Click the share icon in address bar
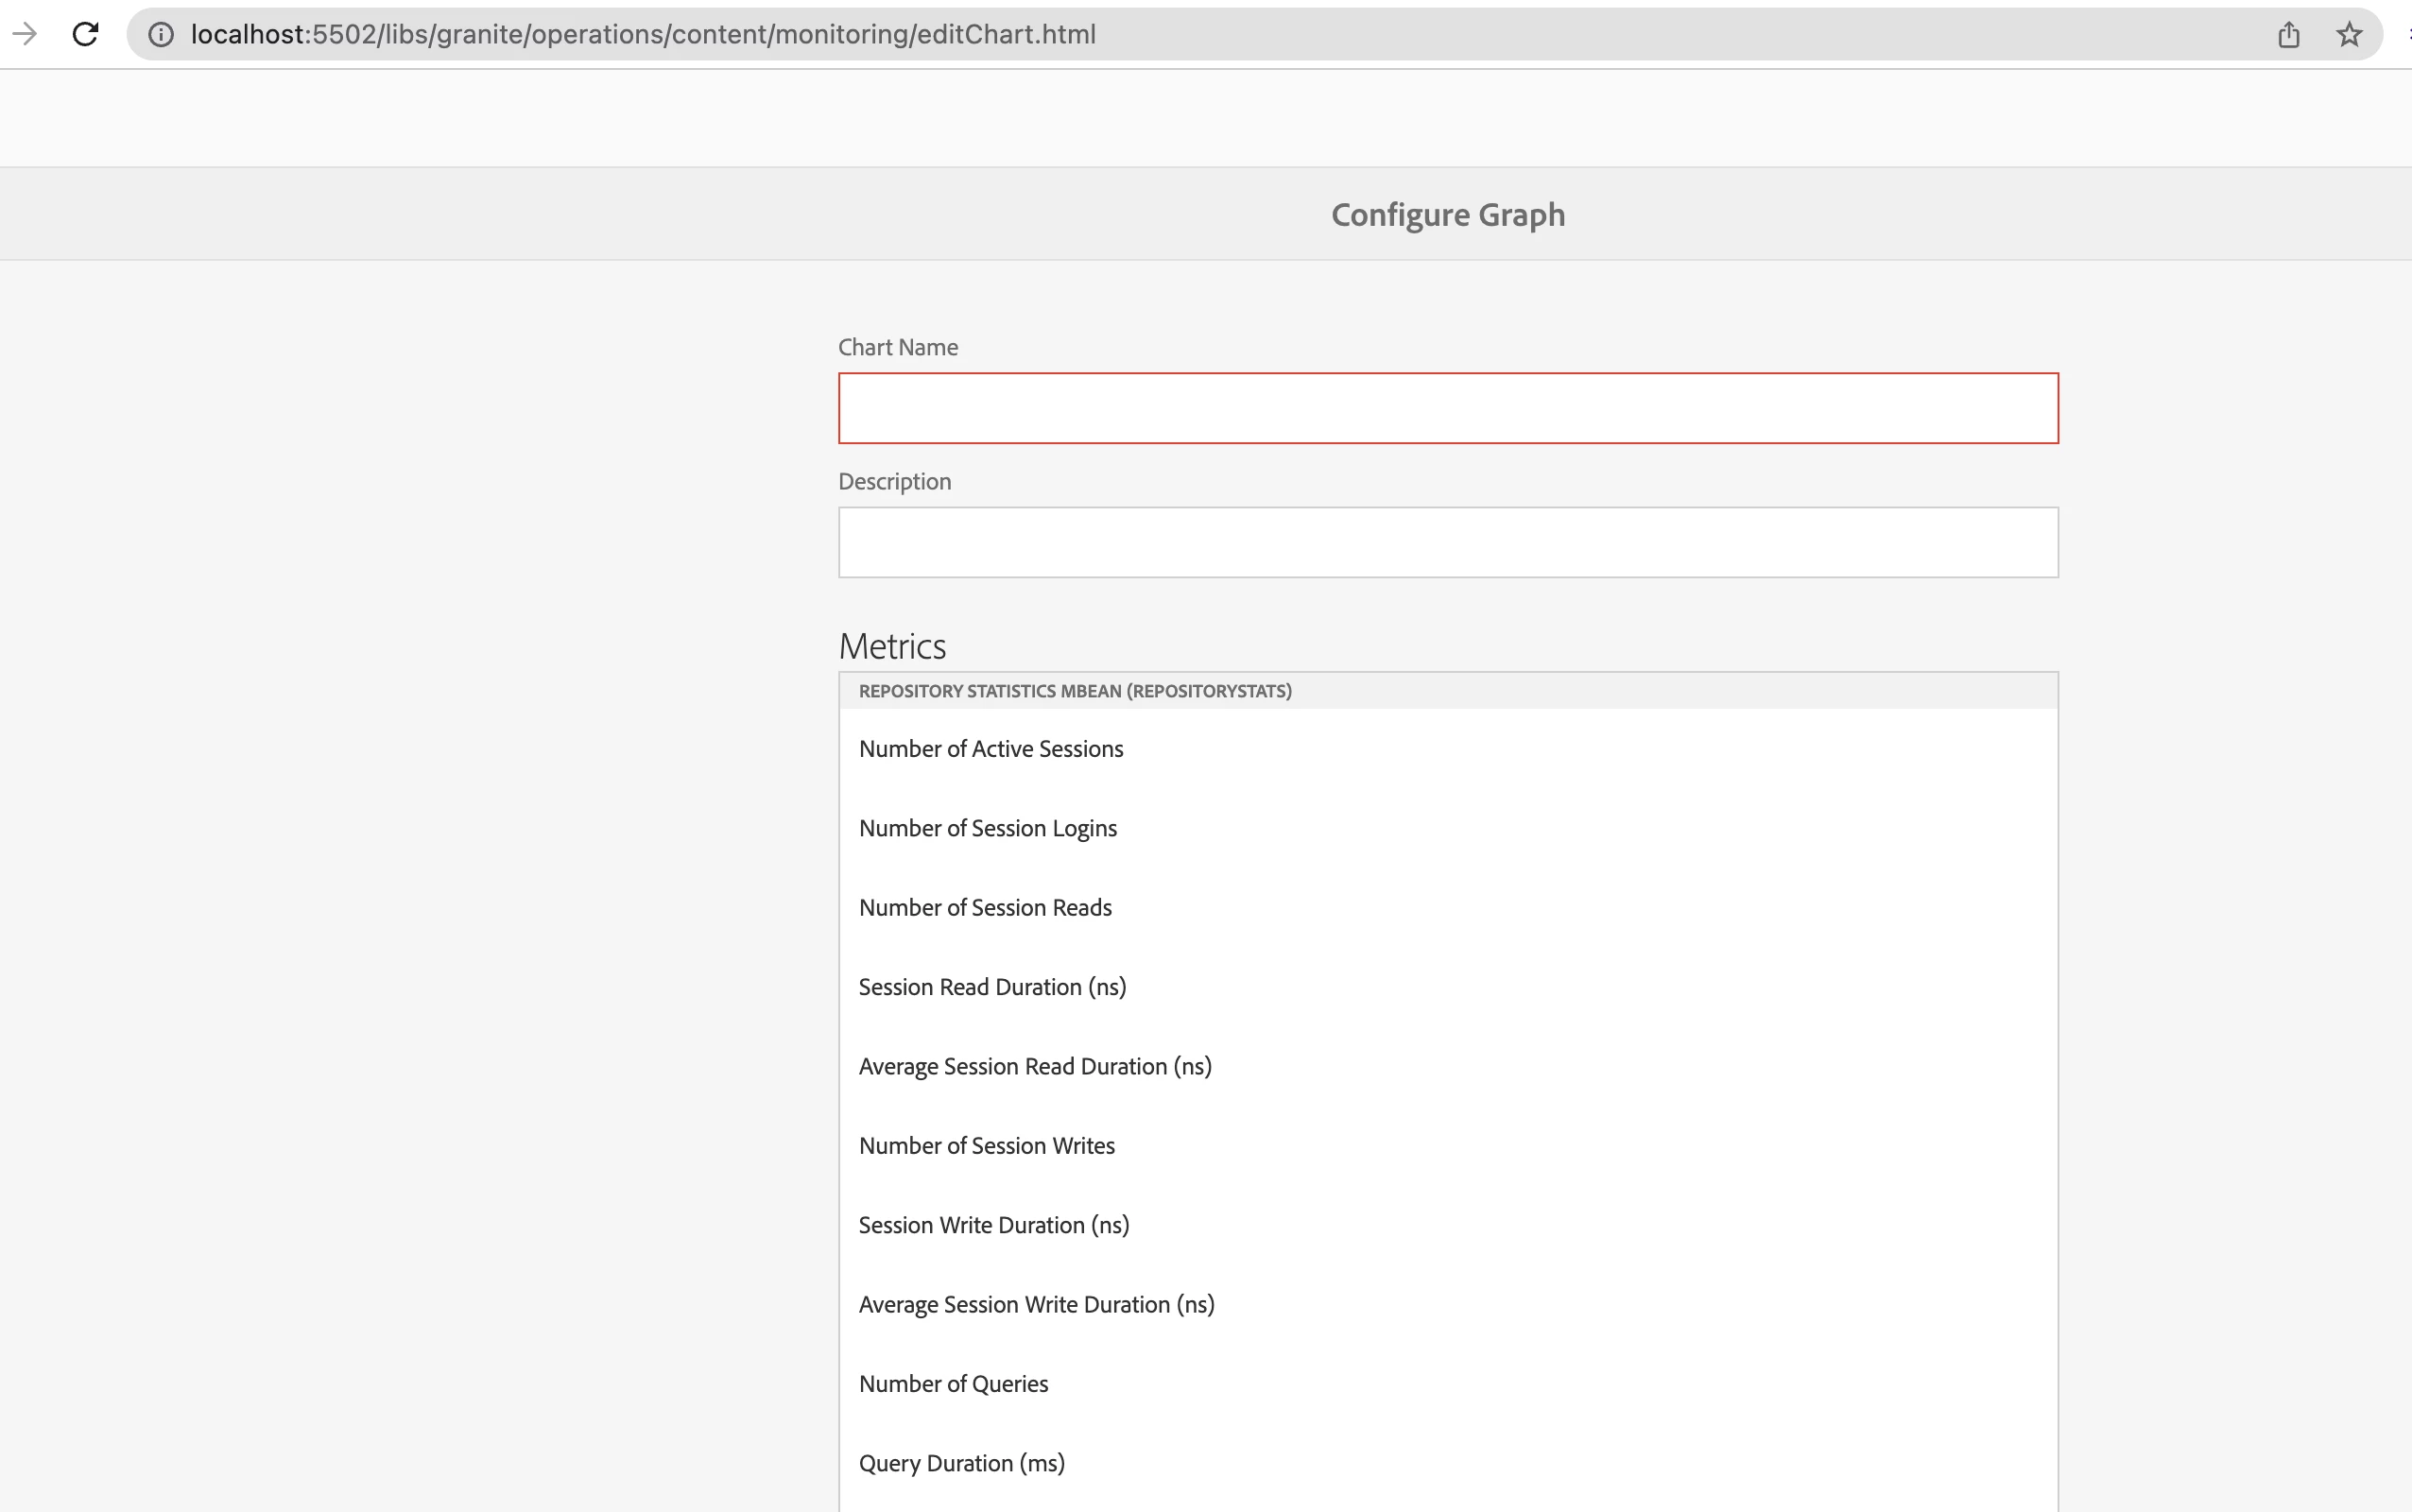This screenshot has width=2412, height=1512. 2288,35
